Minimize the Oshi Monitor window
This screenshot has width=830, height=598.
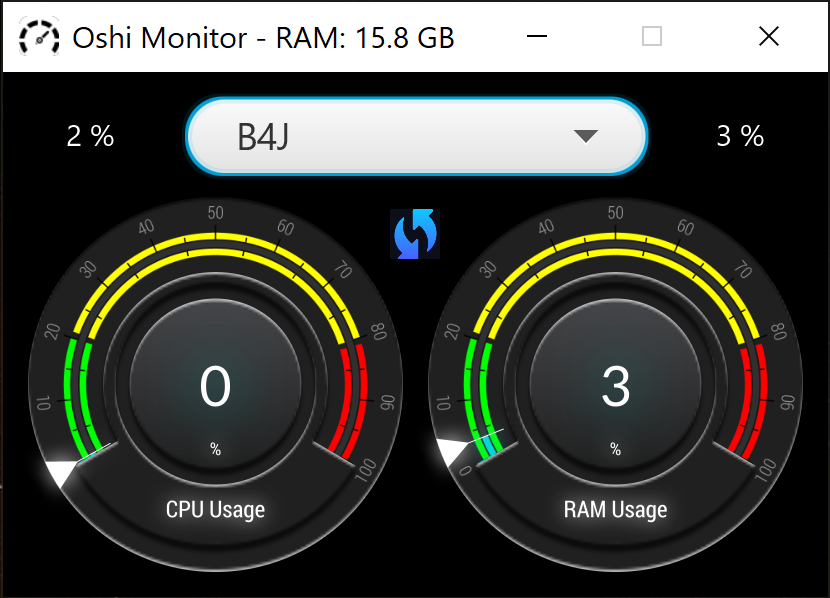(536, 37)
